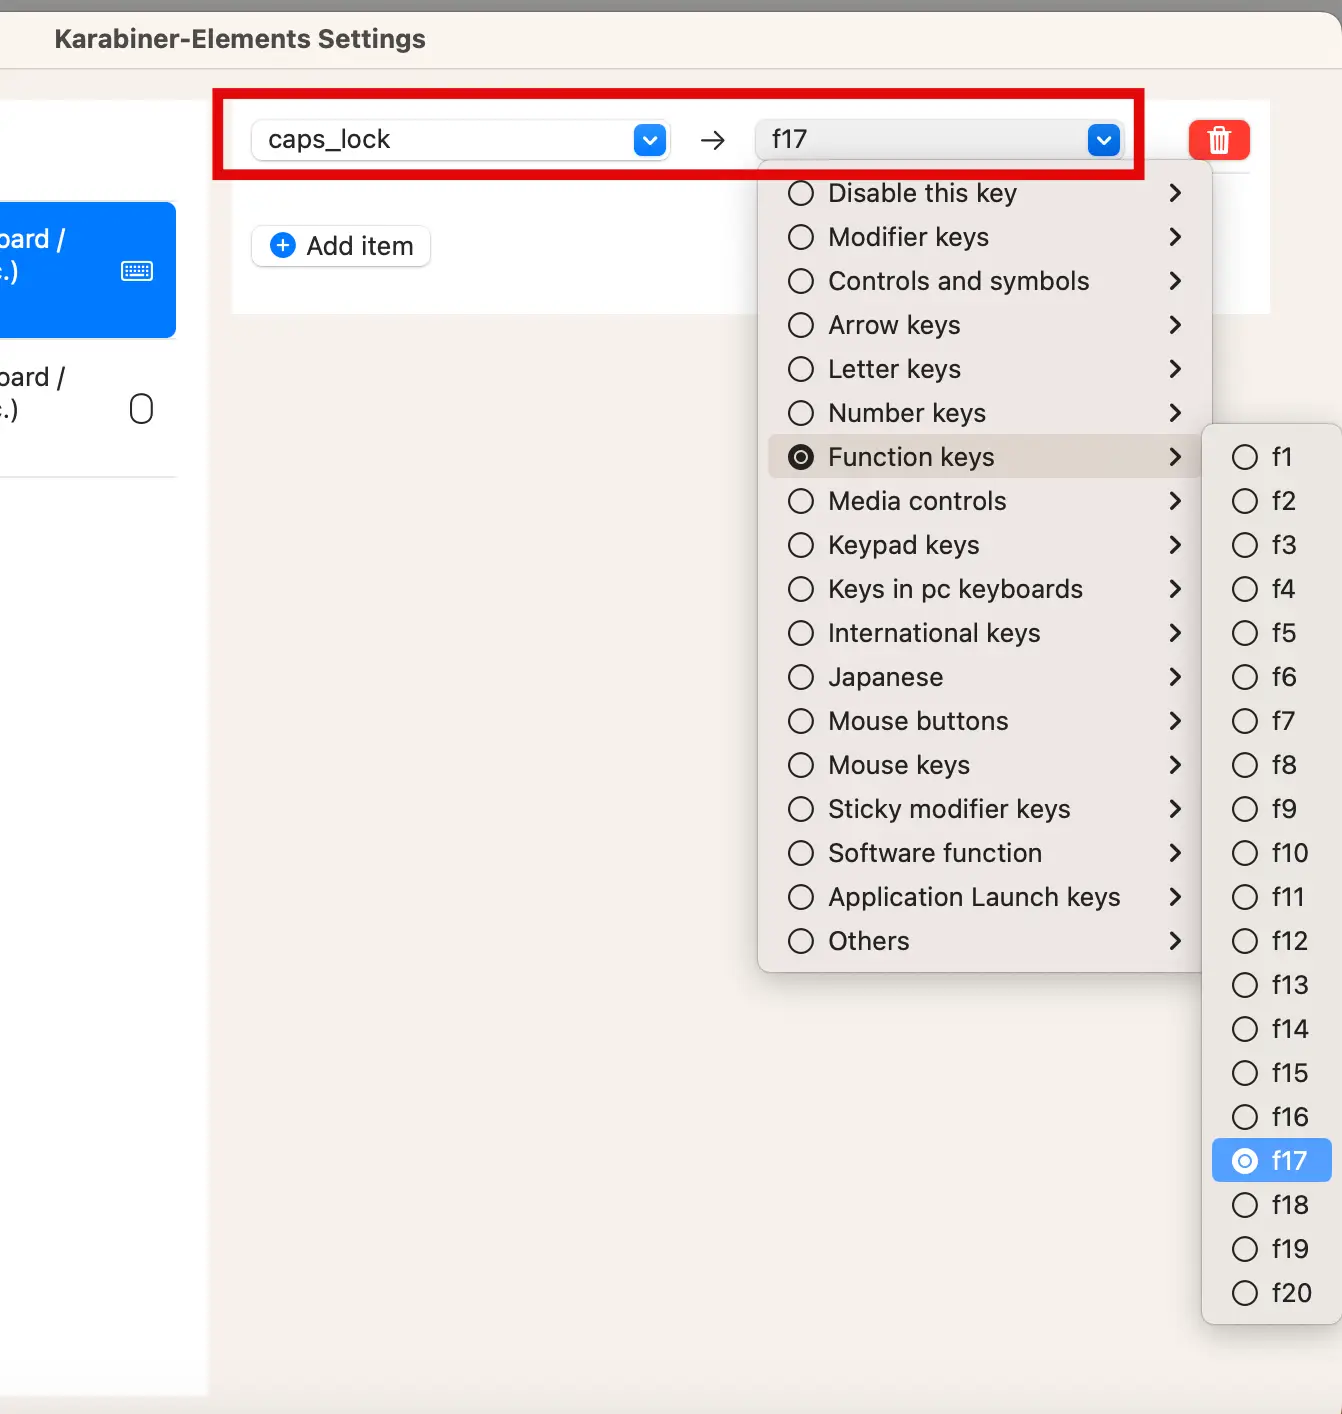Expand the Keys in pc keyboards submenu chevron
Image resolution: width=1342 pixels, height=1414 pixels.
(1176, 589)
